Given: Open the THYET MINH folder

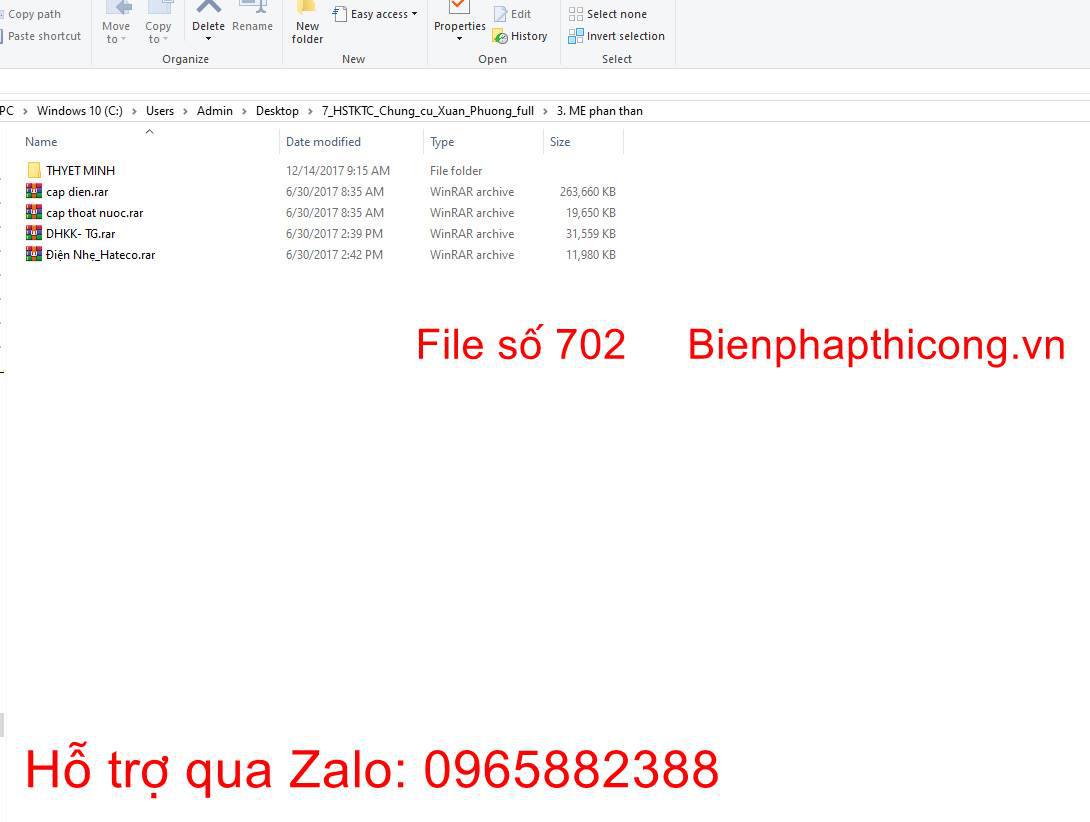Looking at the screenshot, I should 80,171.
